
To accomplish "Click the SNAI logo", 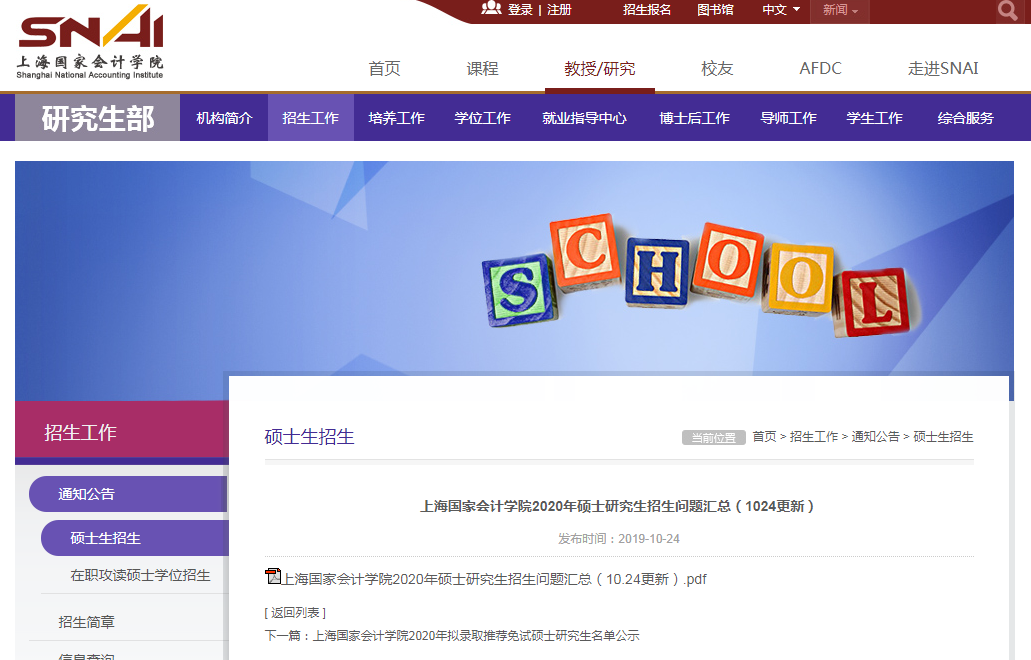I will (x=91, y=42).
